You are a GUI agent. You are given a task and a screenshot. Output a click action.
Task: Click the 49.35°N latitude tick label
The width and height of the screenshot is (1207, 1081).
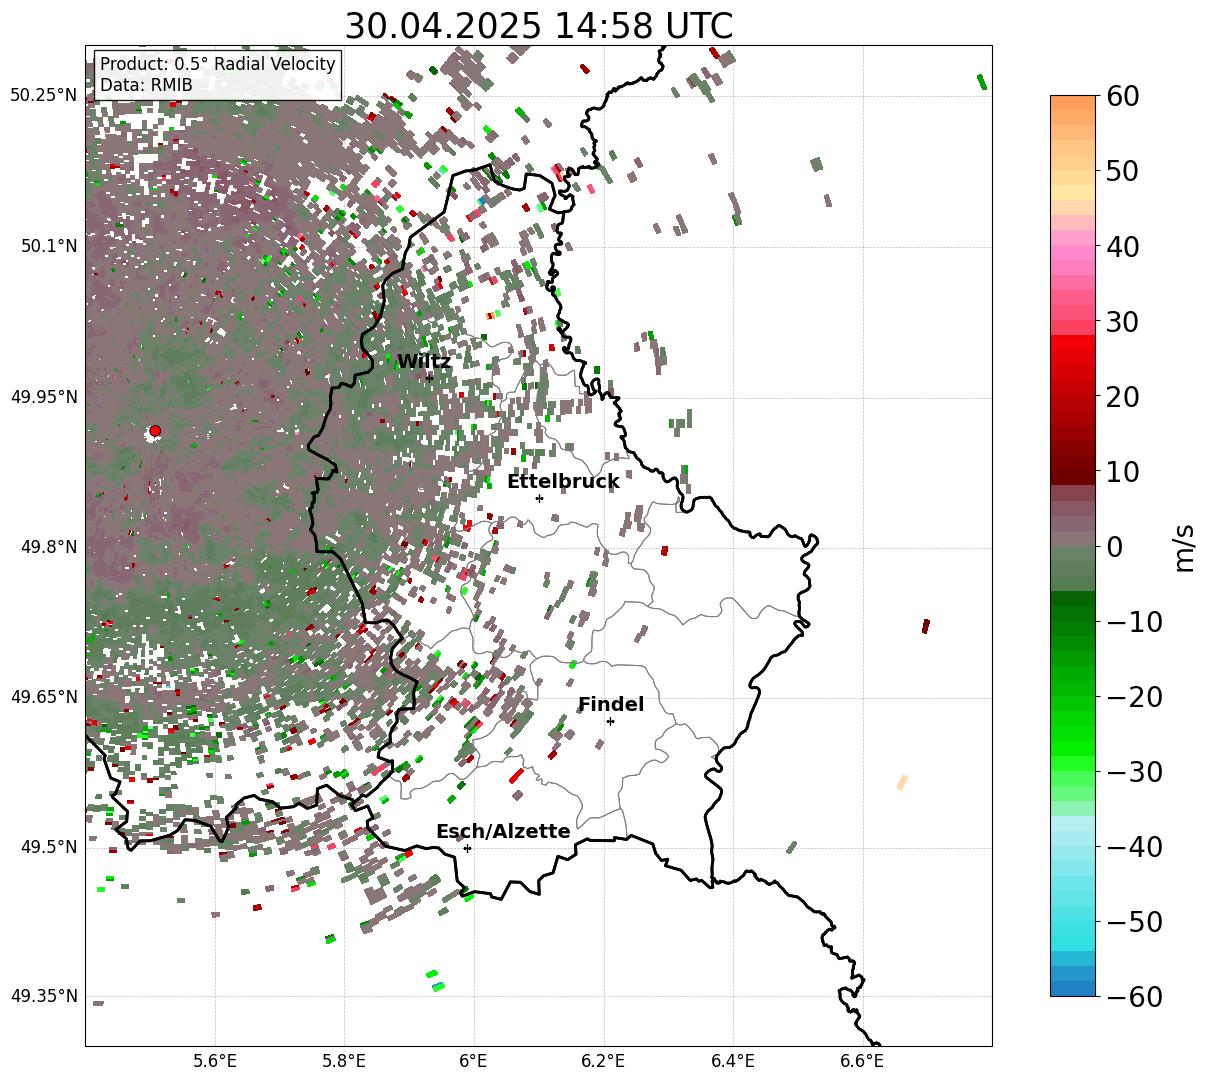click(44, 996)
